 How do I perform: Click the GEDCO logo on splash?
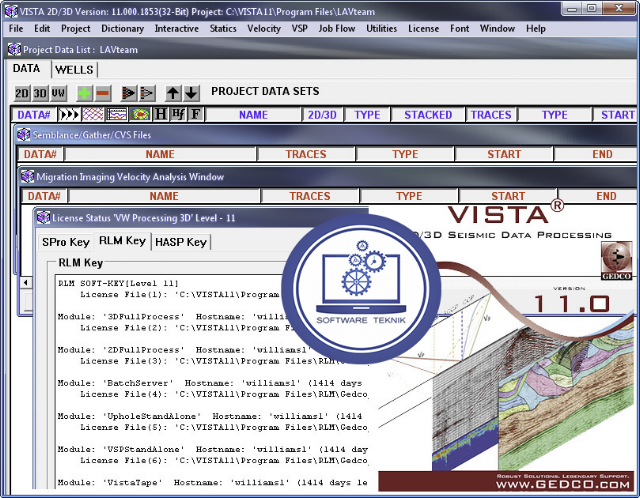pos(616,260)
